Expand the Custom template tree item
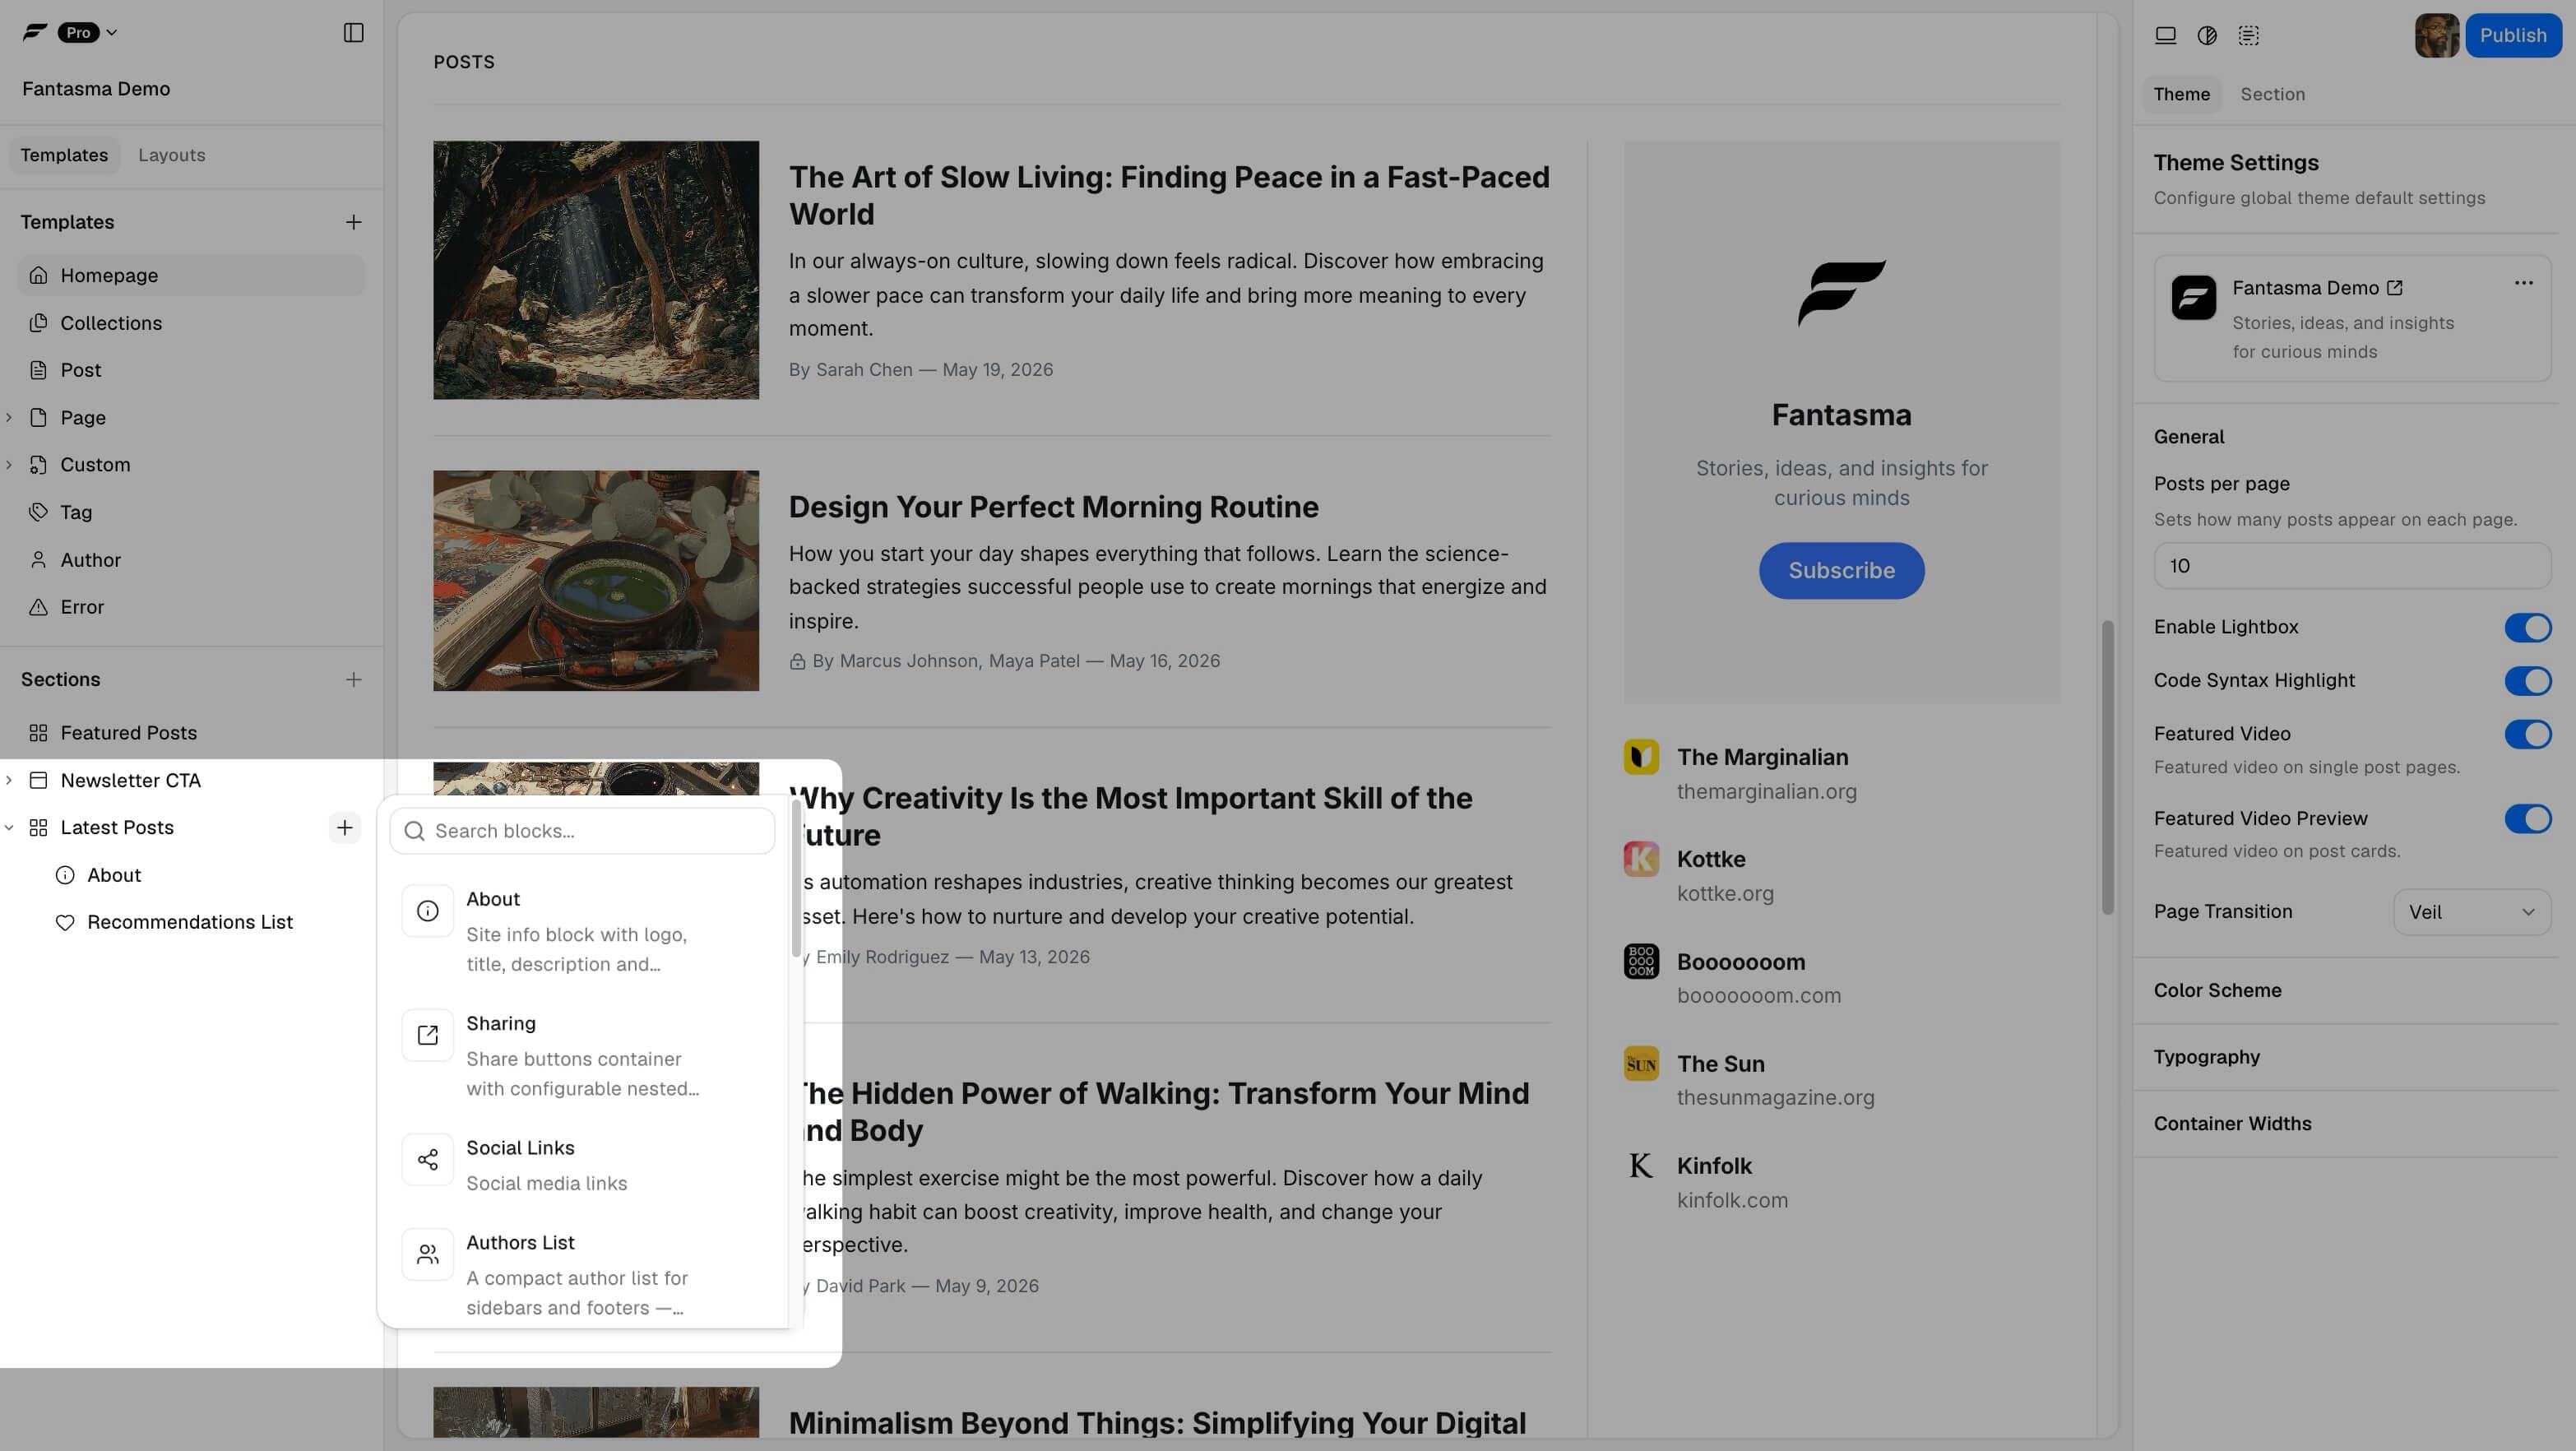 coord(9,465)
